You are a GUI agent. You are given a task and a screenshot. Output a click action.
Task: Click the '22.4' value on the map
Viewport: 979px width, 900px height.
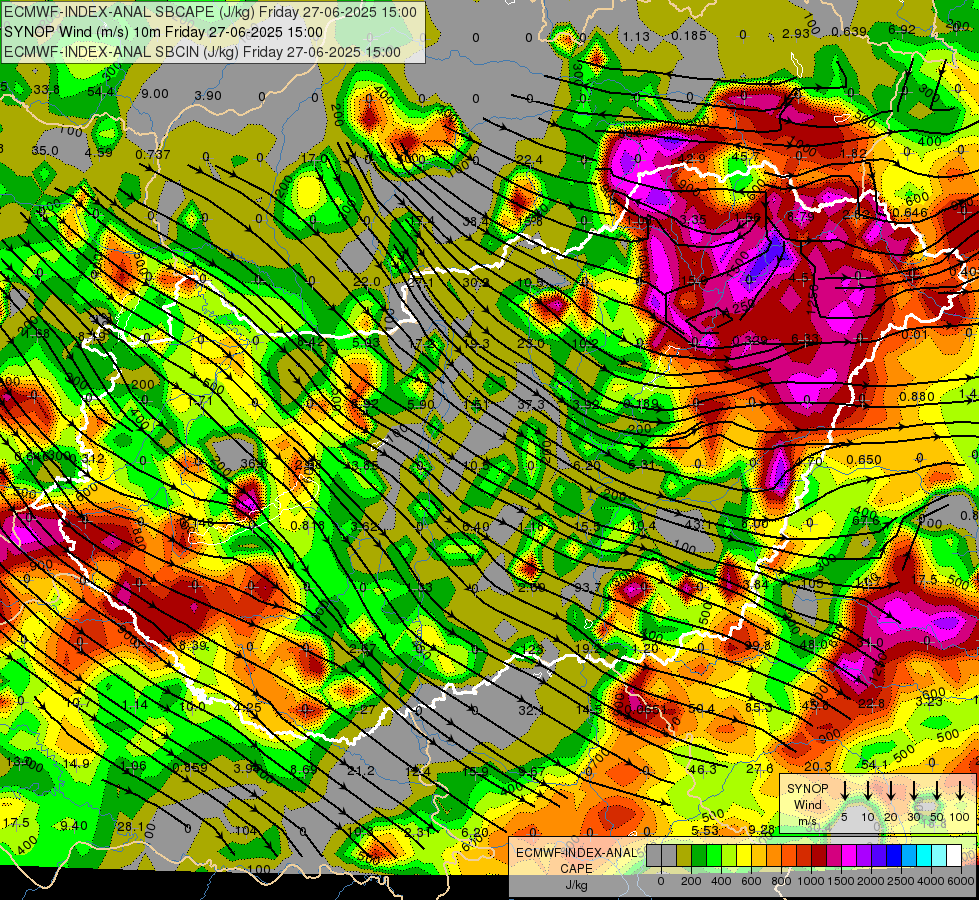tap(529, 161)
